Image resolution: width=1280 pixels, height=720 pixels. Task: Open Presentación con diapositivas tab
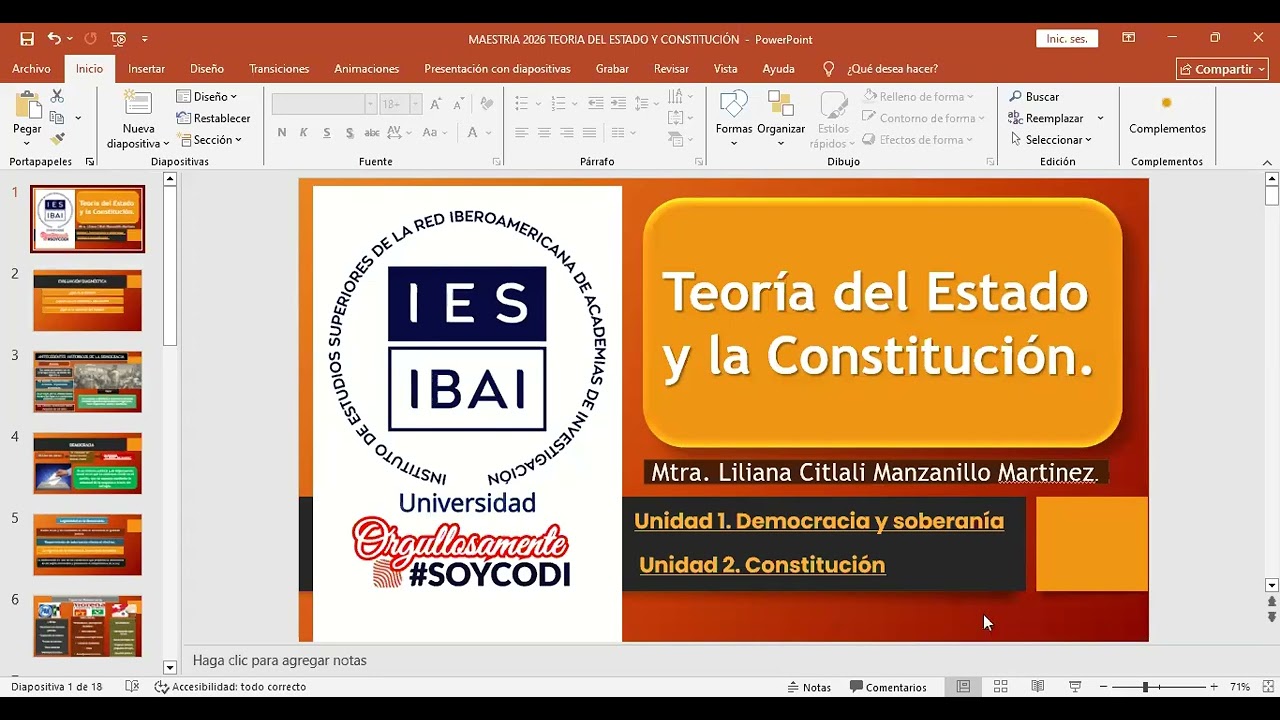(497, 69)
